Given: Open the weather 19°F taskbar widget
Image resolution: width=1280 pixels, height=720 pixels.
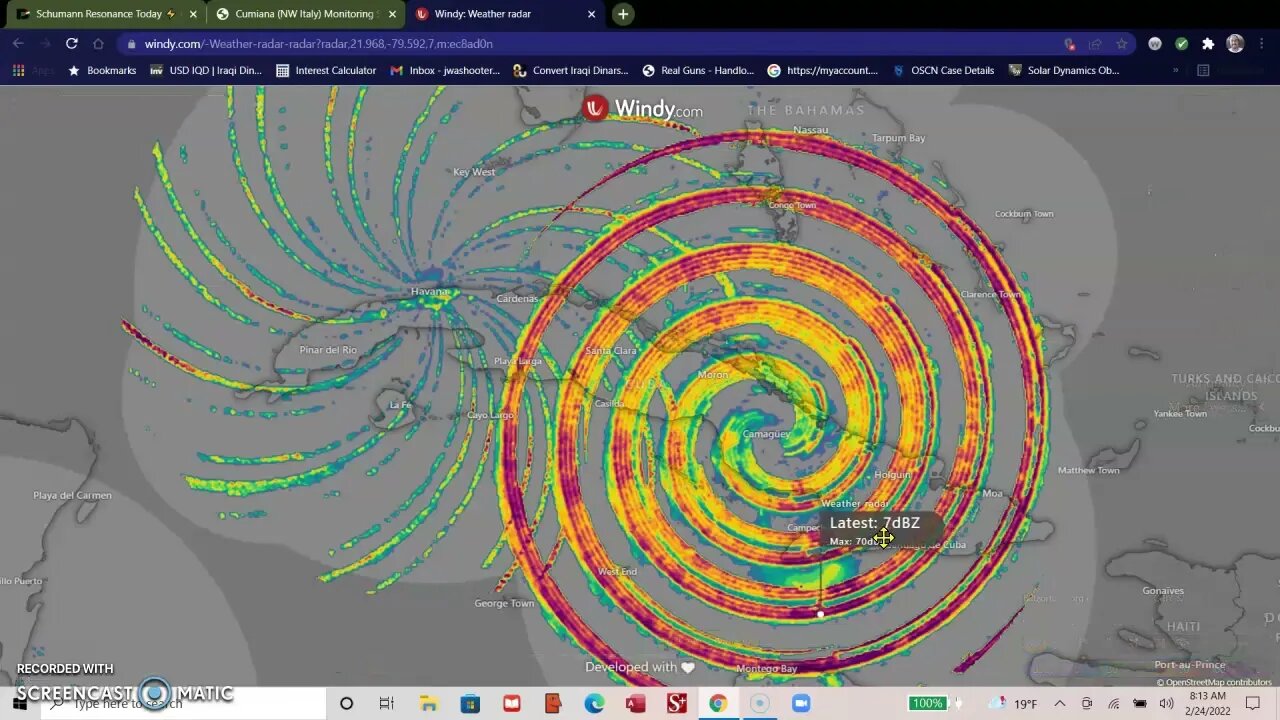Looking at the screenshot, I should [1012, 704].
